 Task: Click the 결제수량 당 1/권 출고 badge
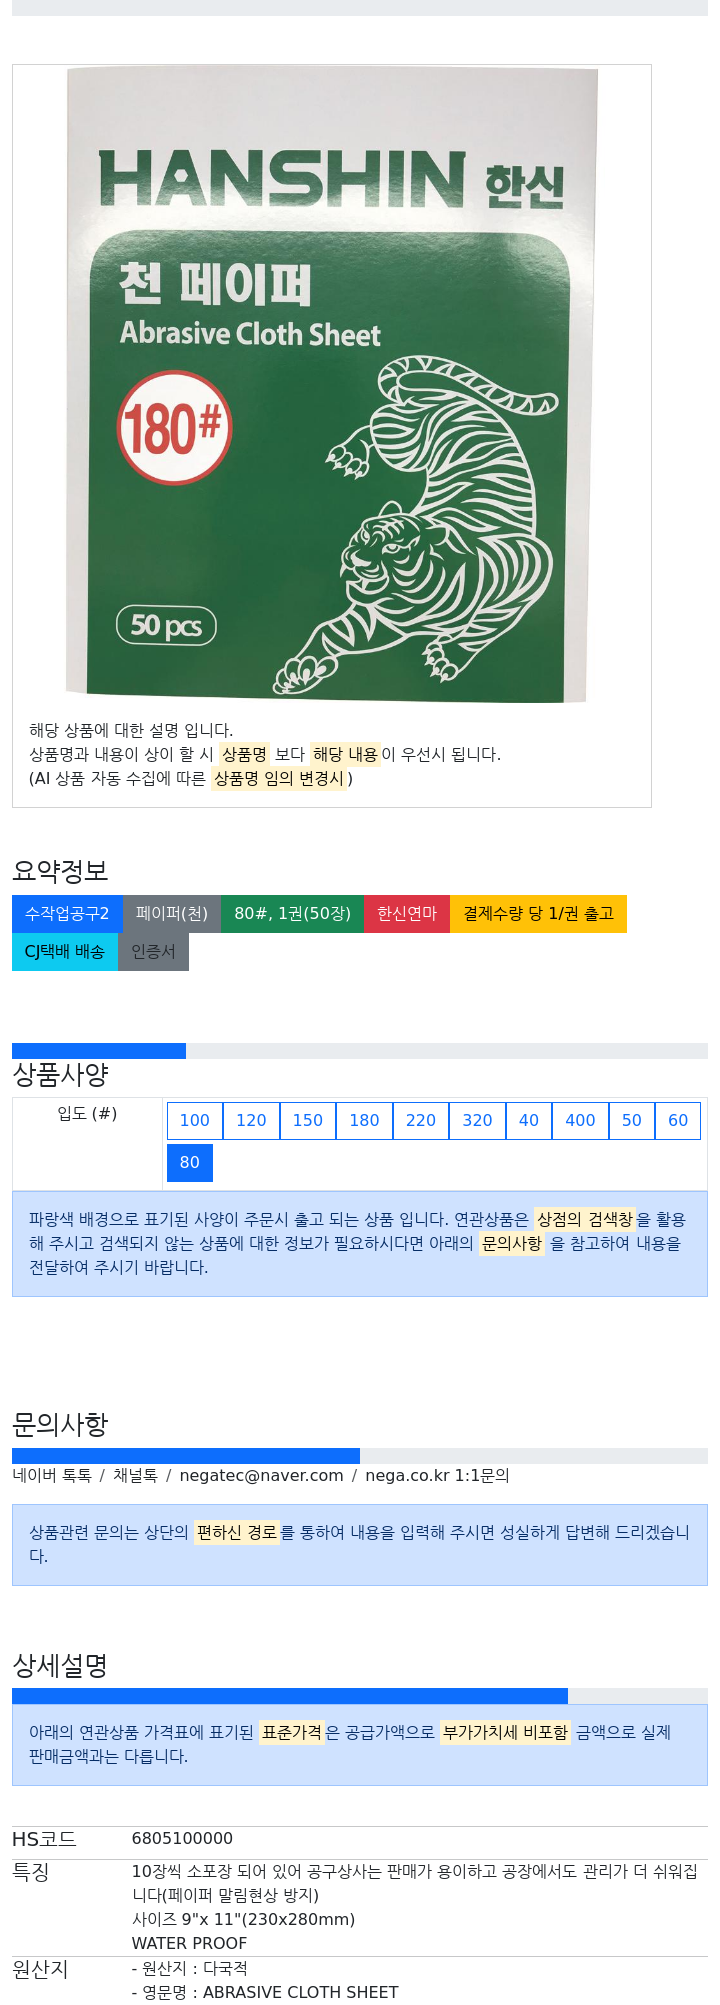pyautogui.click(x=538, y=914)
